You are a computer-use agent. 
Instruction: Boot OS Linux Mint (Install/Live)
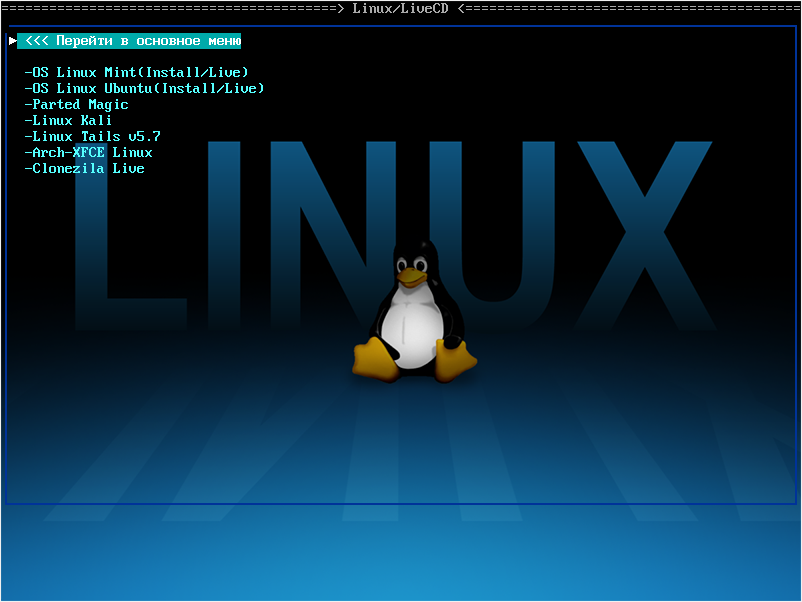[136, 72]
